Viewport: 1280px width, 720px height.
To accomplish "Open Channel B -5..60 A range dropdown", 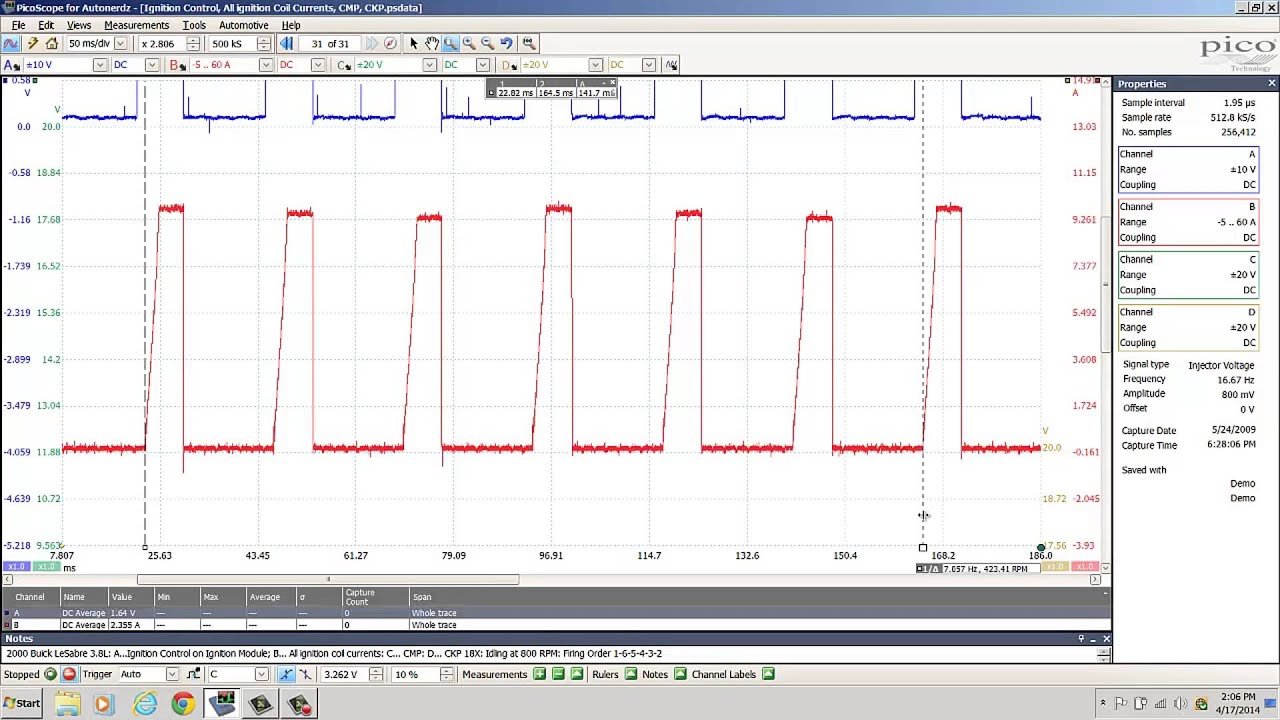I will pyautogui.click(x=265, y=65).
